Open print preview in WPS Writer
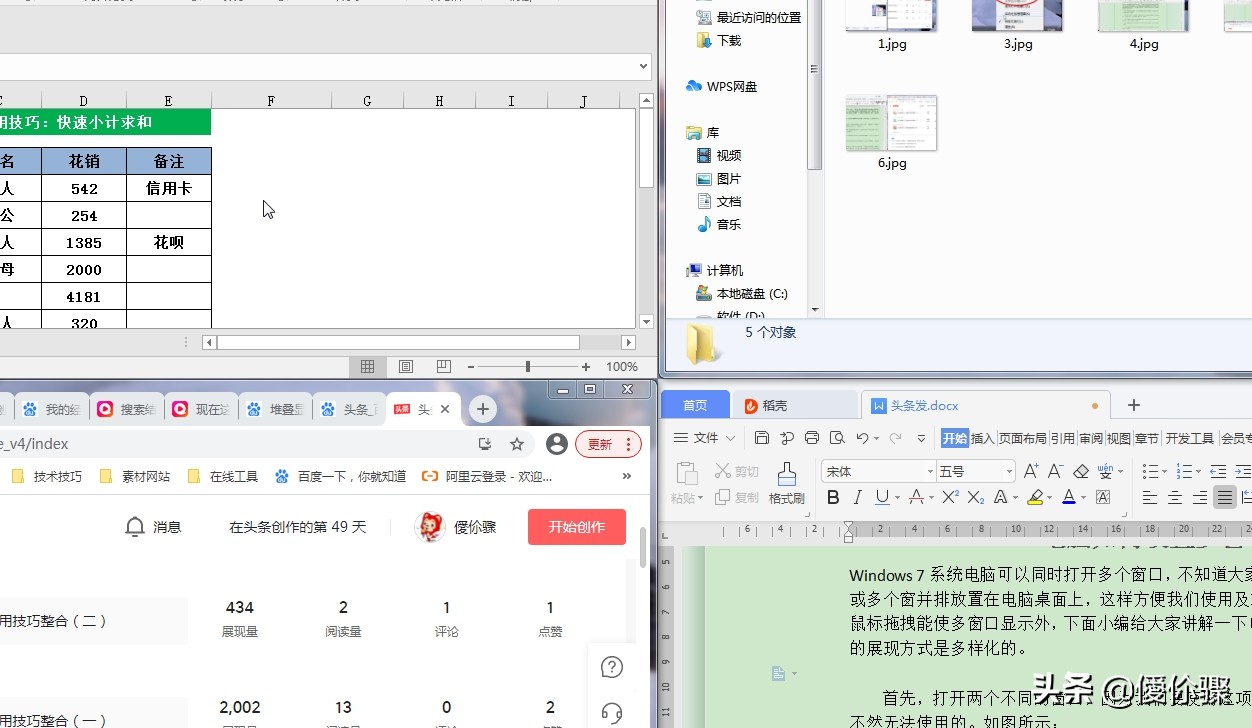 [837, 438]
